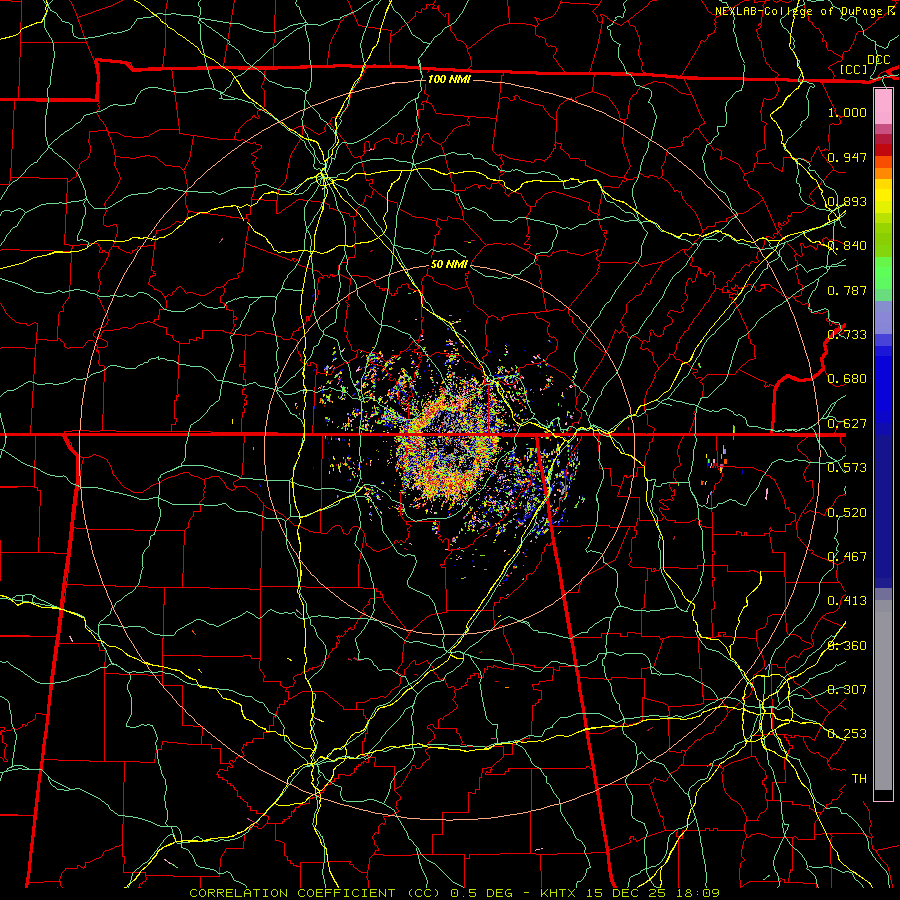900x900 pixels.
Task: Click the 0.840 value on the color scale
Action: [x=847, y=246]
